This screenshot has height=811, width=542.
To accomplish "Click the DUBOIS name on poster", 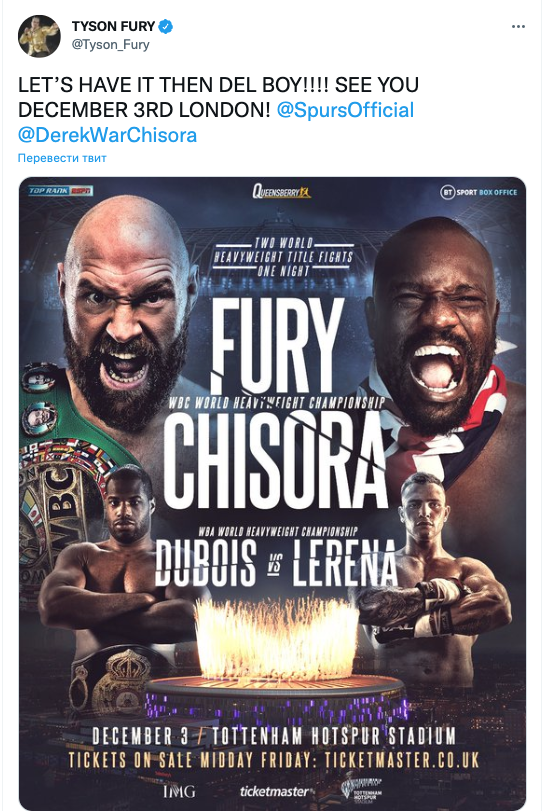I will 206,563.
